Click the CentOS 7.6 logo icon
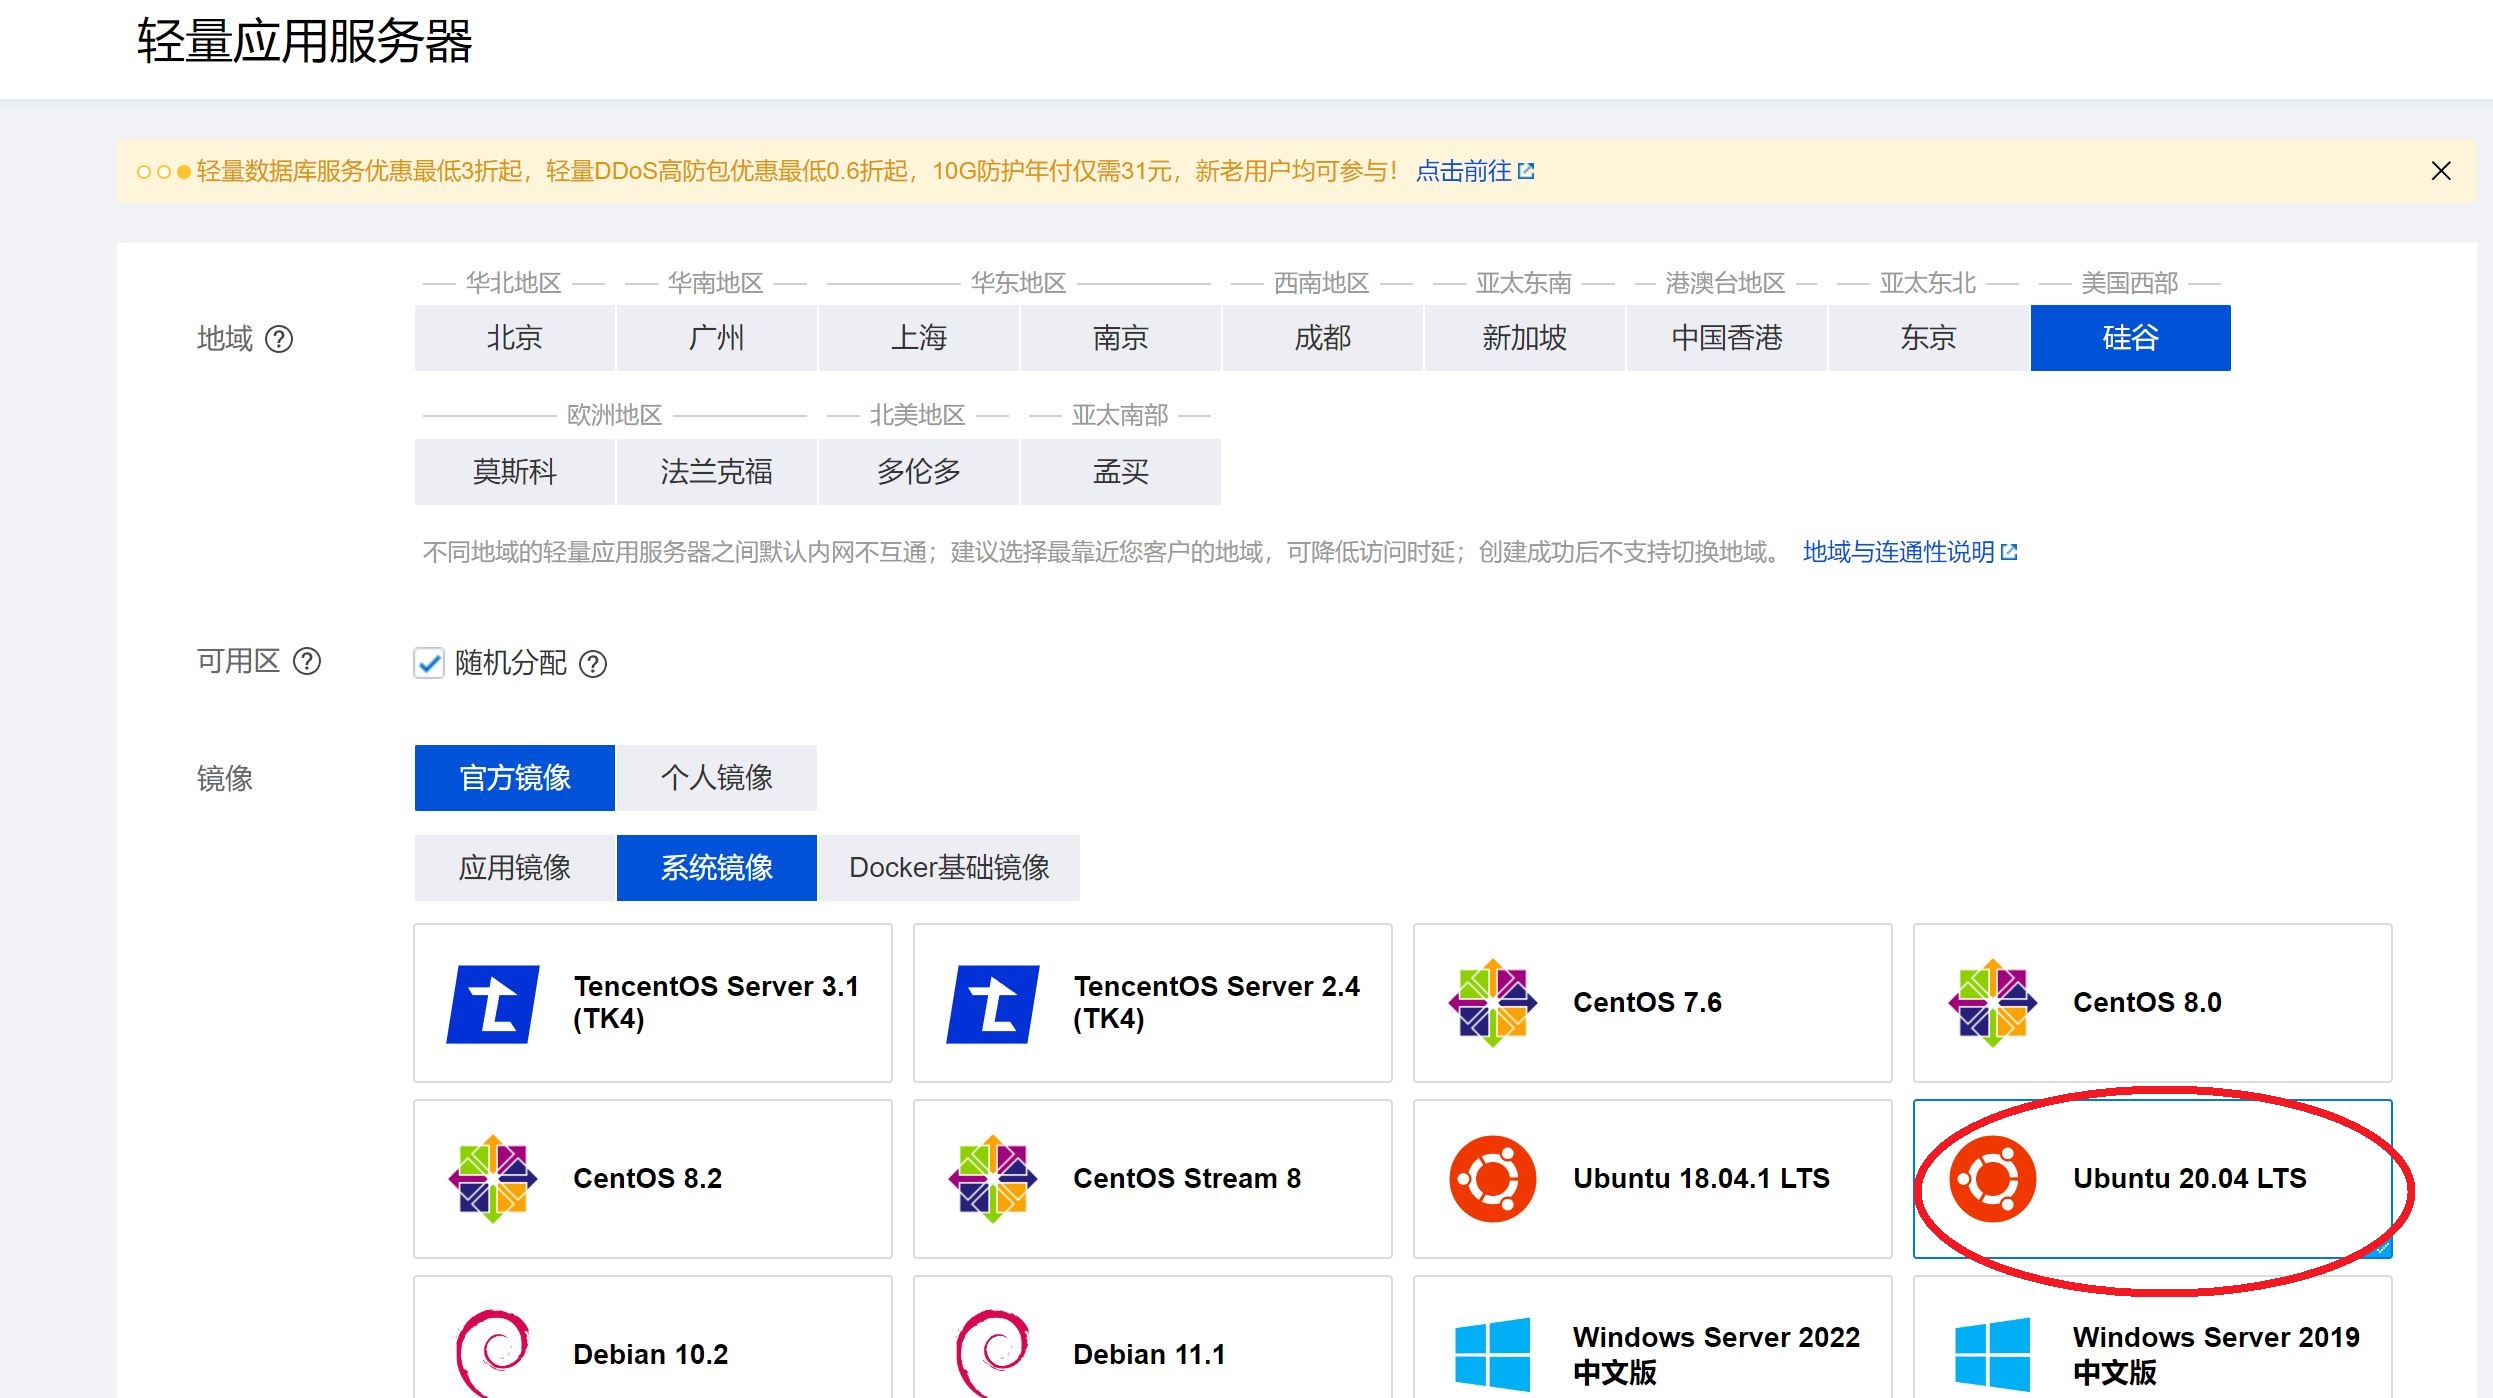This screenshot has width=2493, height=1398. click(1492, 1003)
